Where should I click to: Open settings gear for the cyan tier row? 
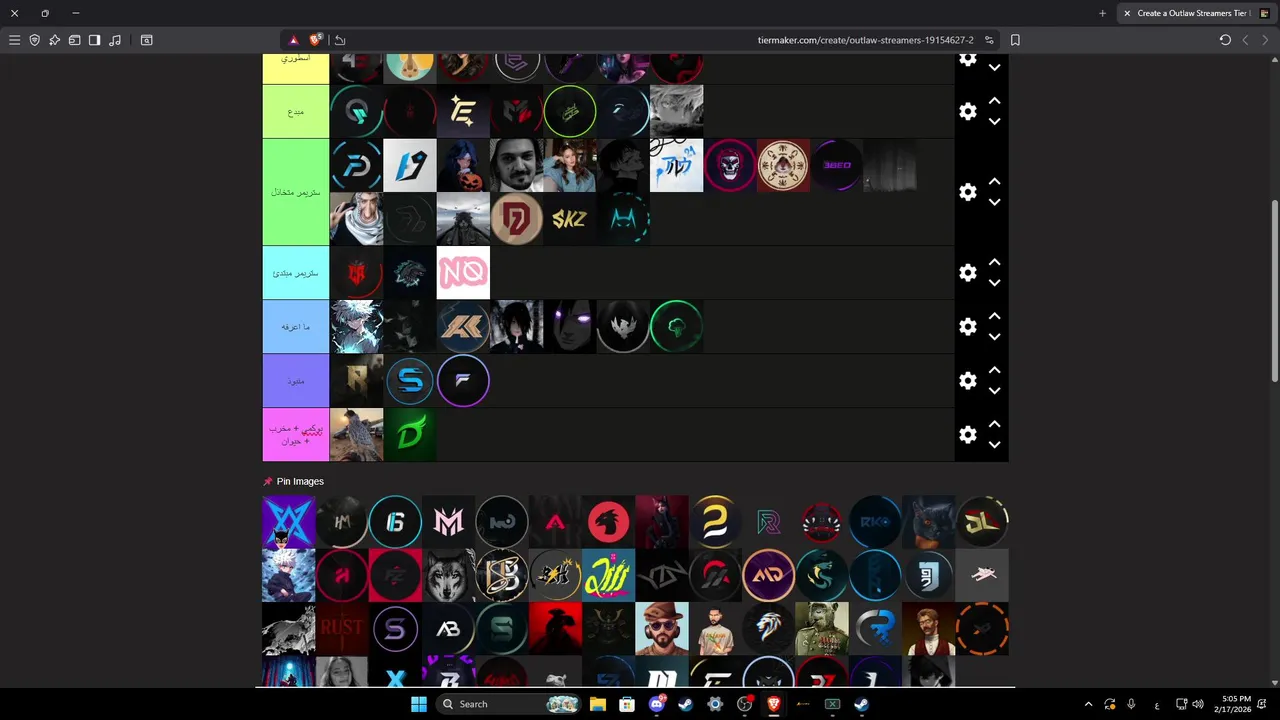967,273
